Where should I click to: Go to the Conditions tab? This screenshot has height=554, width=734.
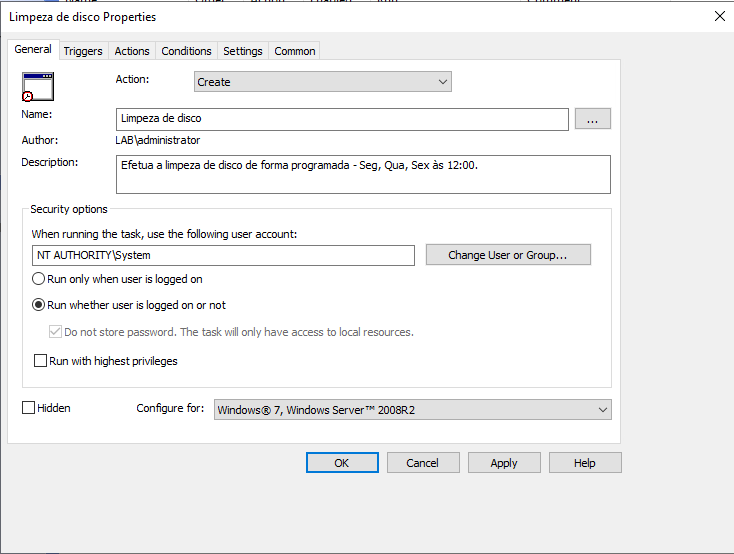(x=186, y=51)
